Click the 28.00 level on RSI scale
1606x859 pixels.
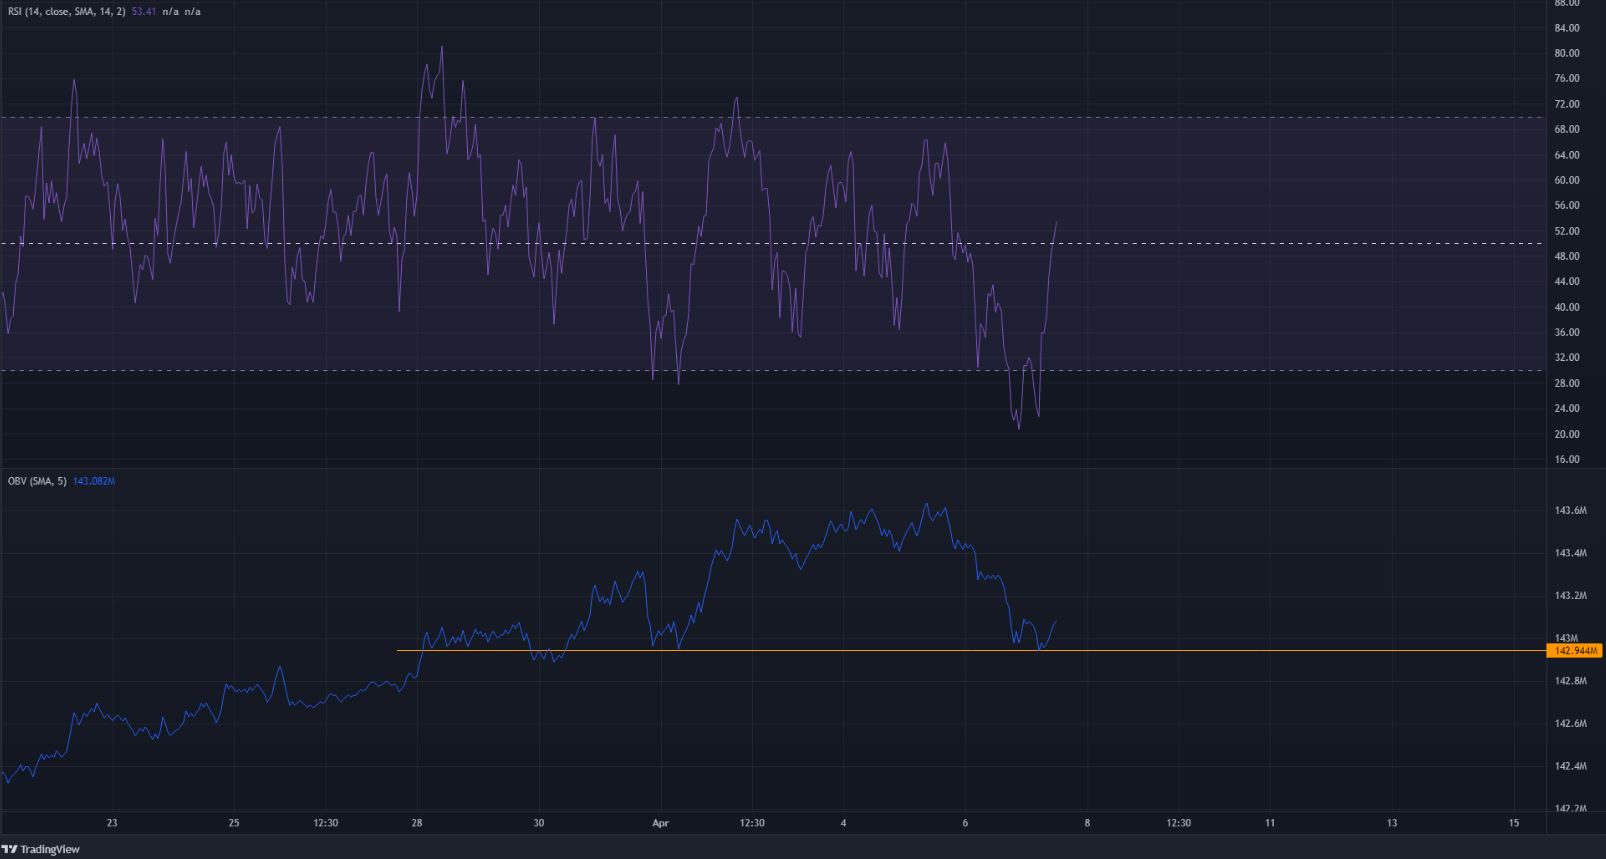(1567, 383)
